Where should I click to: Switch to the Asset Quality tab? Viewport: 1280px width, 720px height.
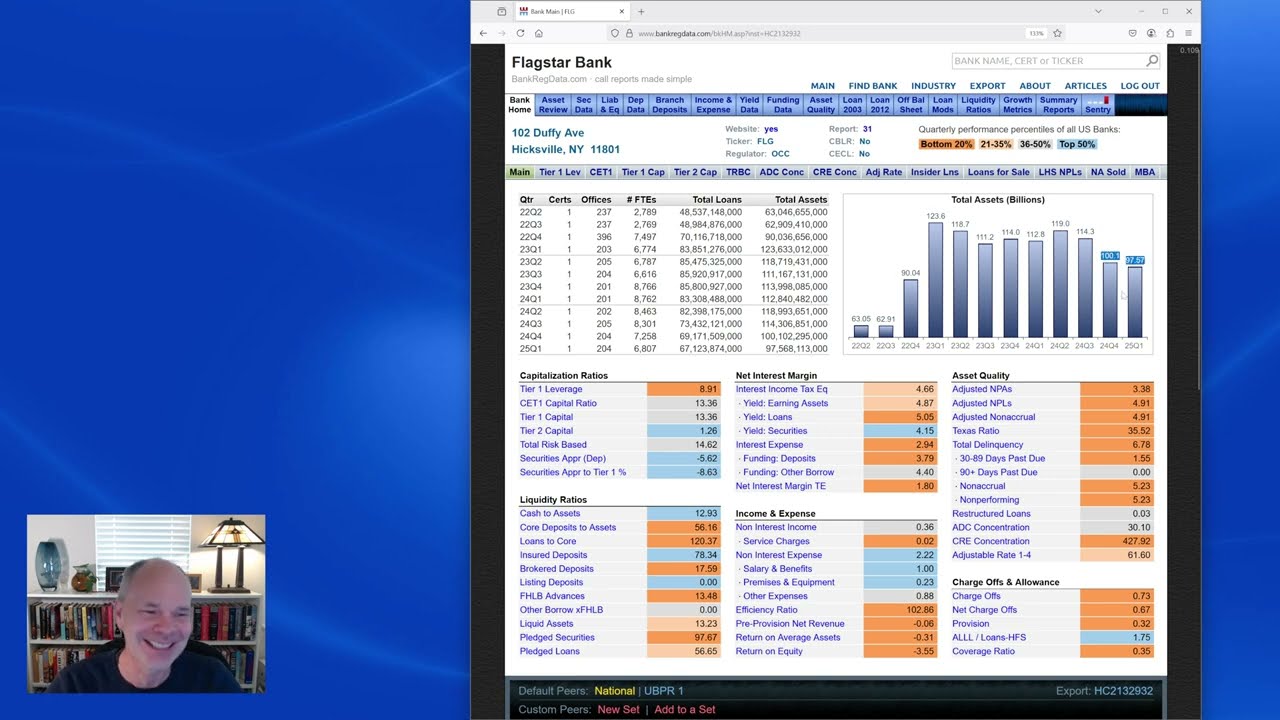821,105
